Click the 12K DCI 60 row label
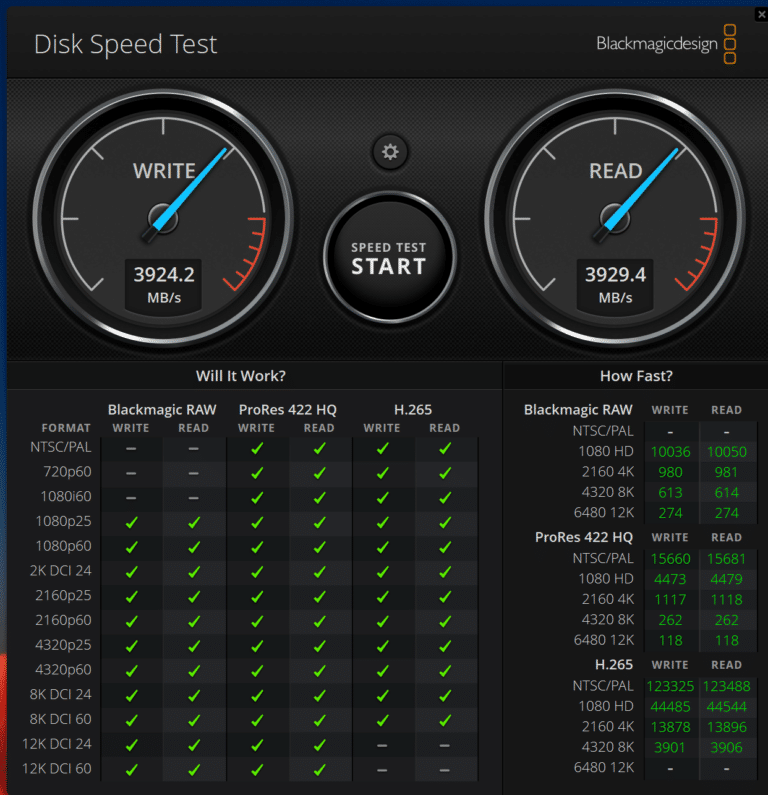Screen dimensions: 768x795 click(57, 769)
